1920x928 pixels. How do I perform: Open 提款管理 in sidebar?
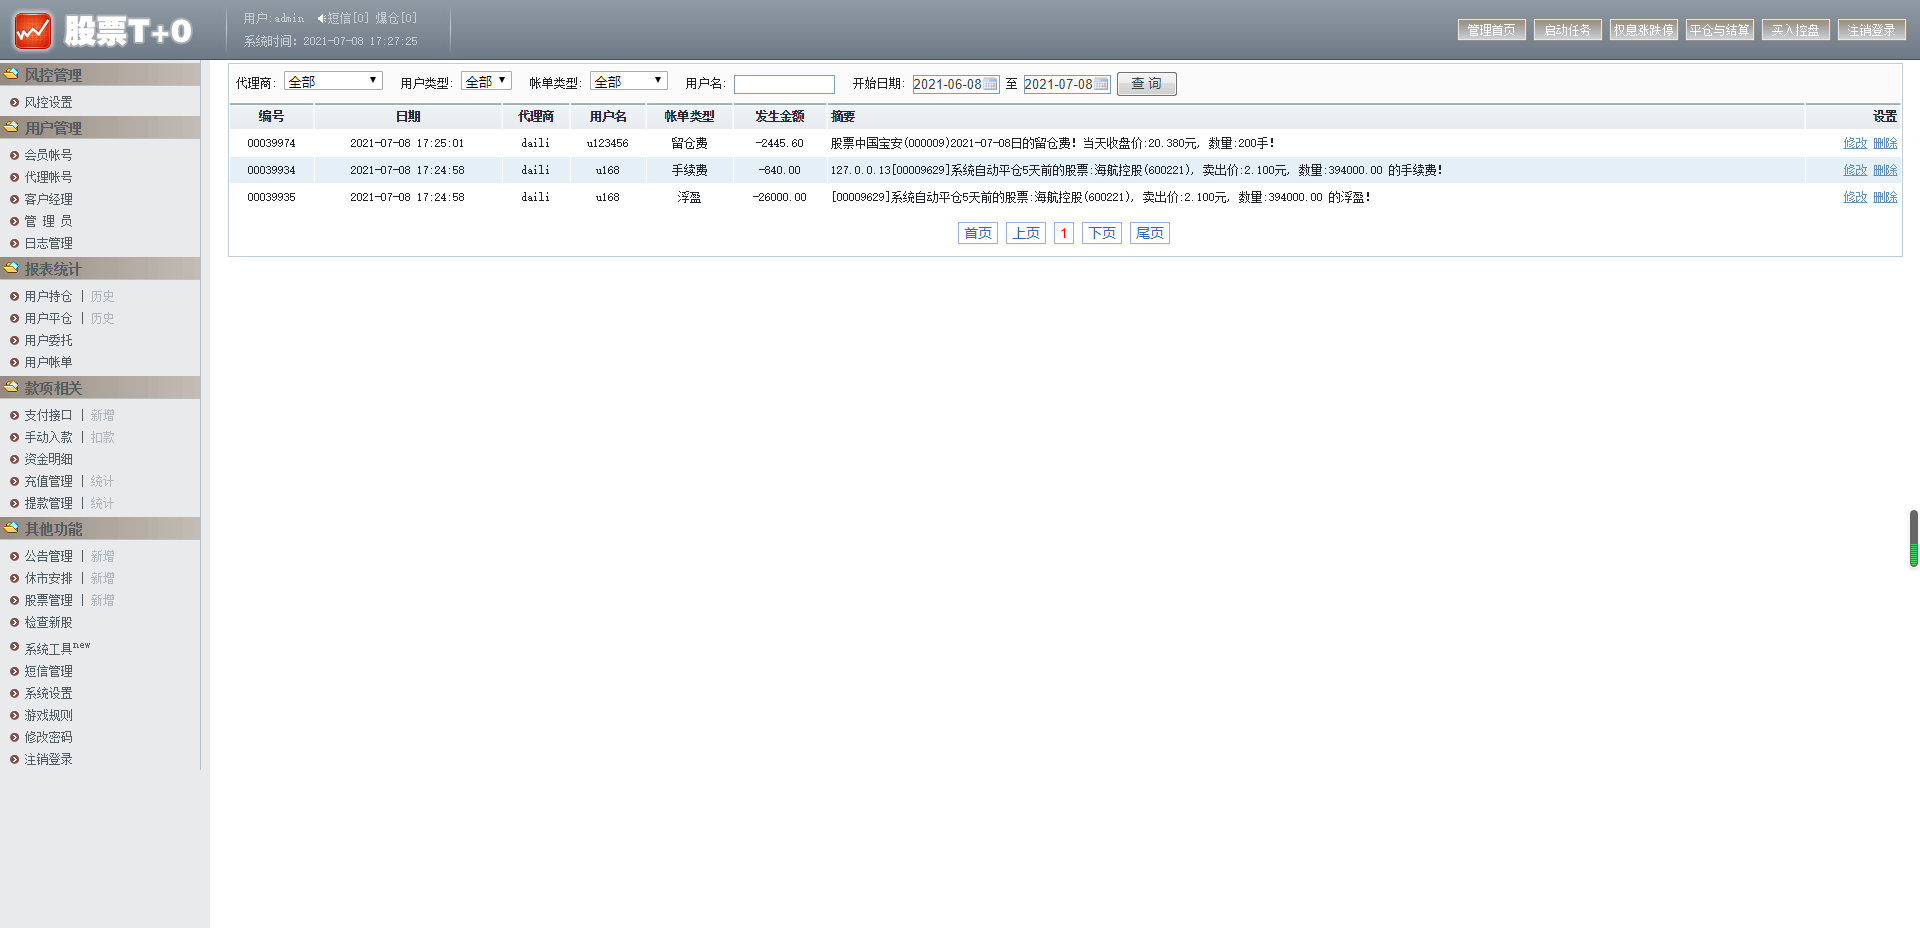pos(48,503)
